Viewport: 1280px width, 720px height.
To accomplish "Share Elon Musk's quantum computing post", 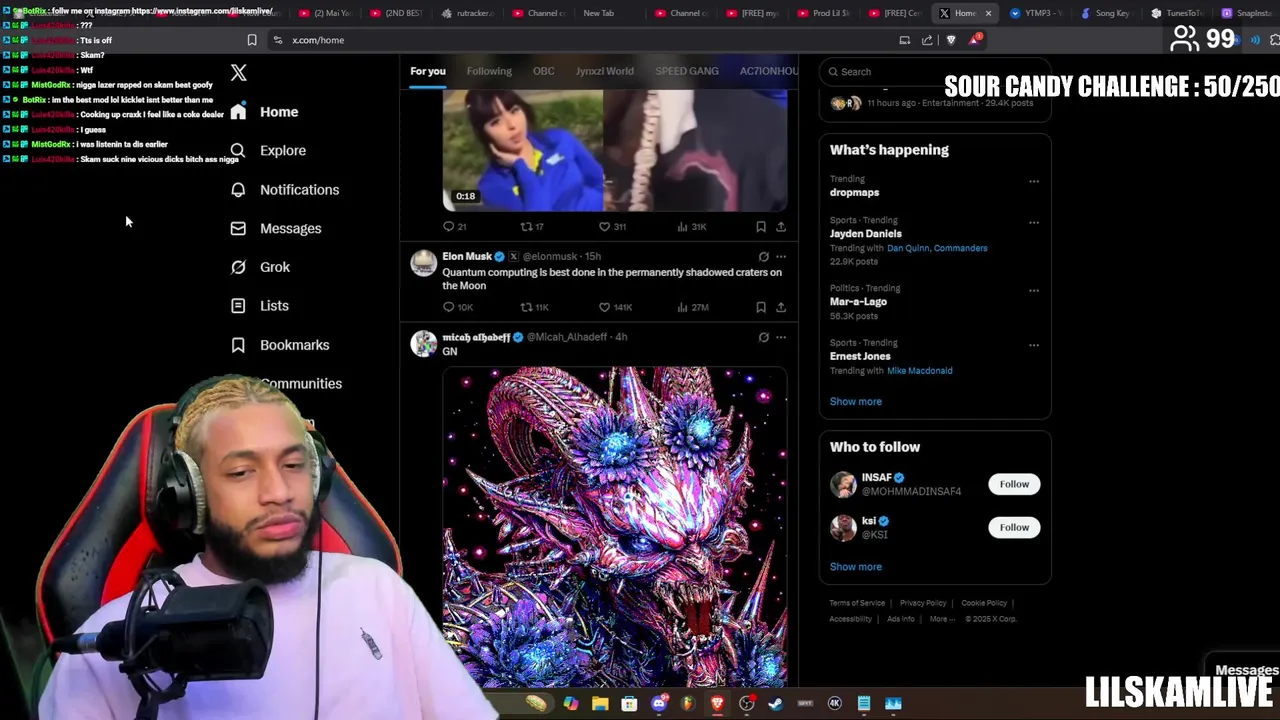I will pos(781,307).
